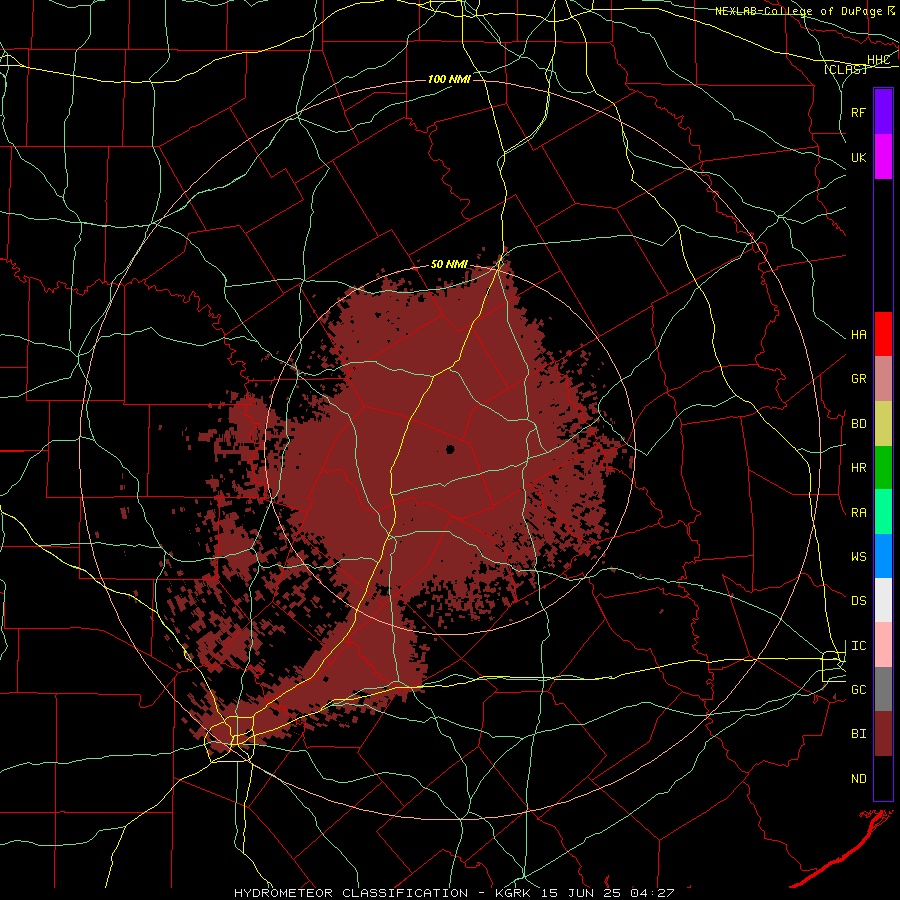This screenshot has height=900, width=900.
Task: Click the RF purple legend swatch
Action: [883, 112]
